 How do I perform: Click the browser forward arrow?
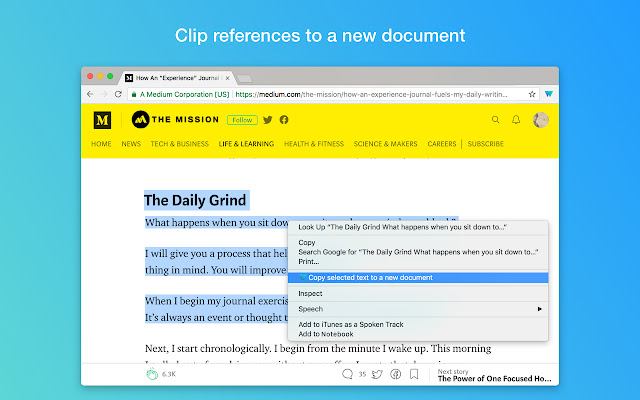(x=104, y=94)
